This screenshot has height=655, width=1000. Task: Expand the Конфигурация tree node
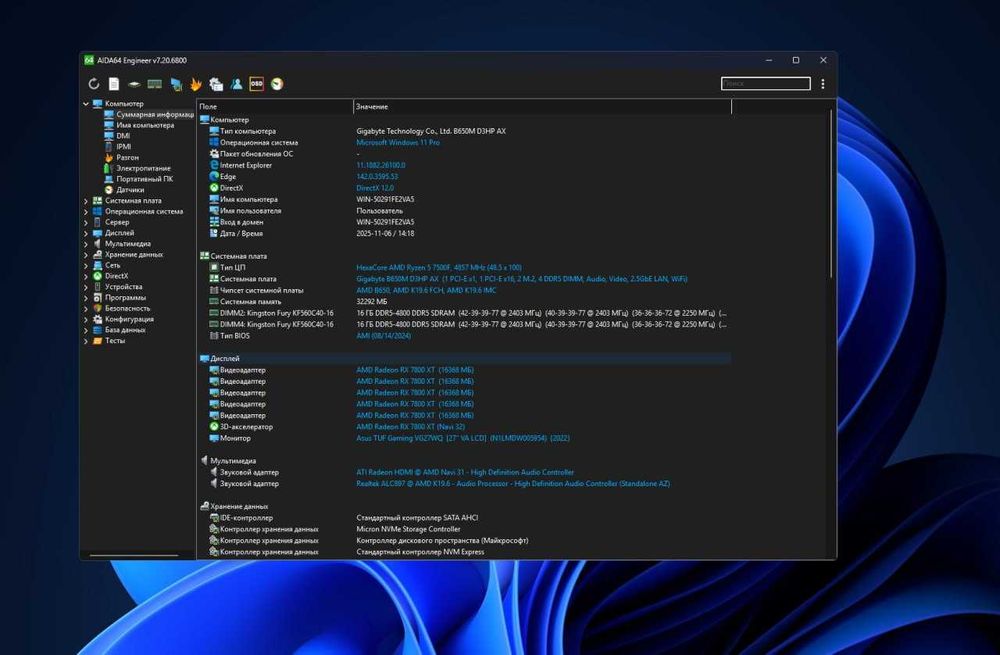(86, 319)
